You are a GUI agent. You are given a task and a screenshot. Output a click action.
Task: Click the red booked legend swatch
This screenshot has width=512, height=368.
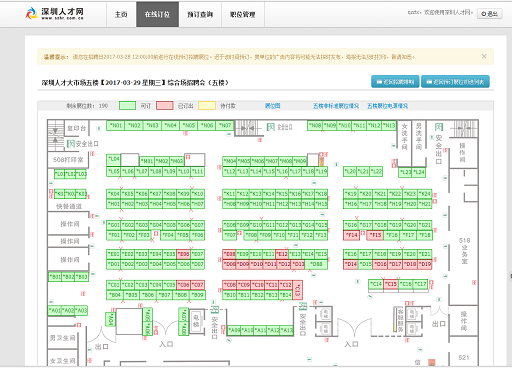click(x=165, y=106)
